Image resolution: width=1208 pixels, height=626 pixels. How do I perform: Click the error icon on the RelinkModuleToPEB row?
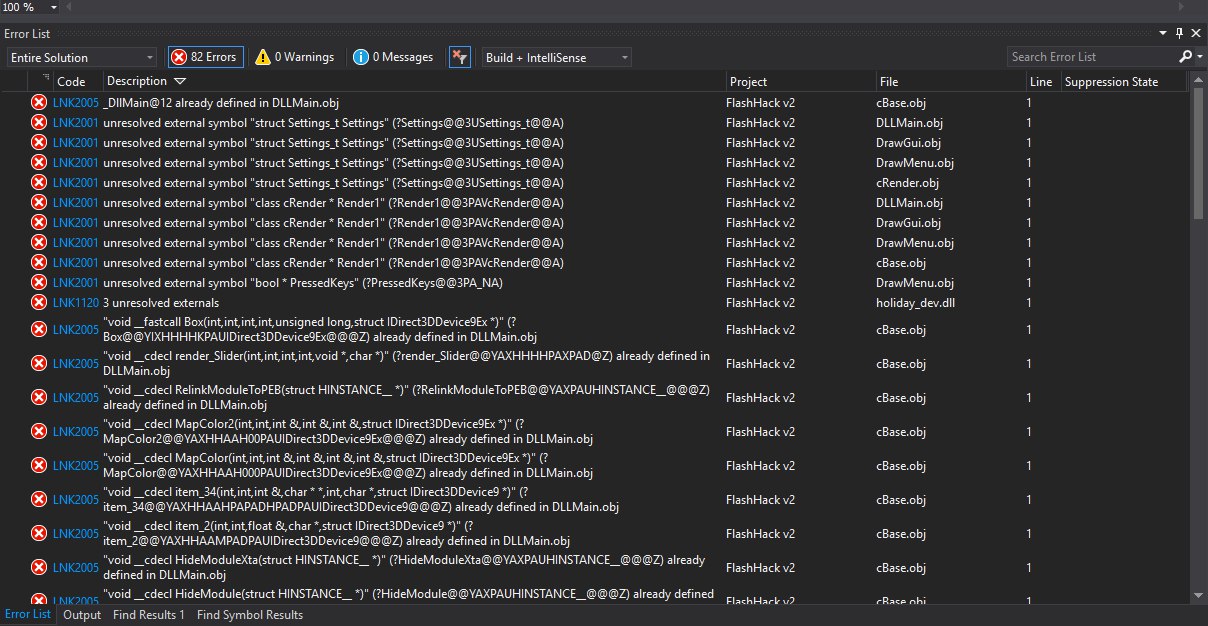[x=39, y=398]
